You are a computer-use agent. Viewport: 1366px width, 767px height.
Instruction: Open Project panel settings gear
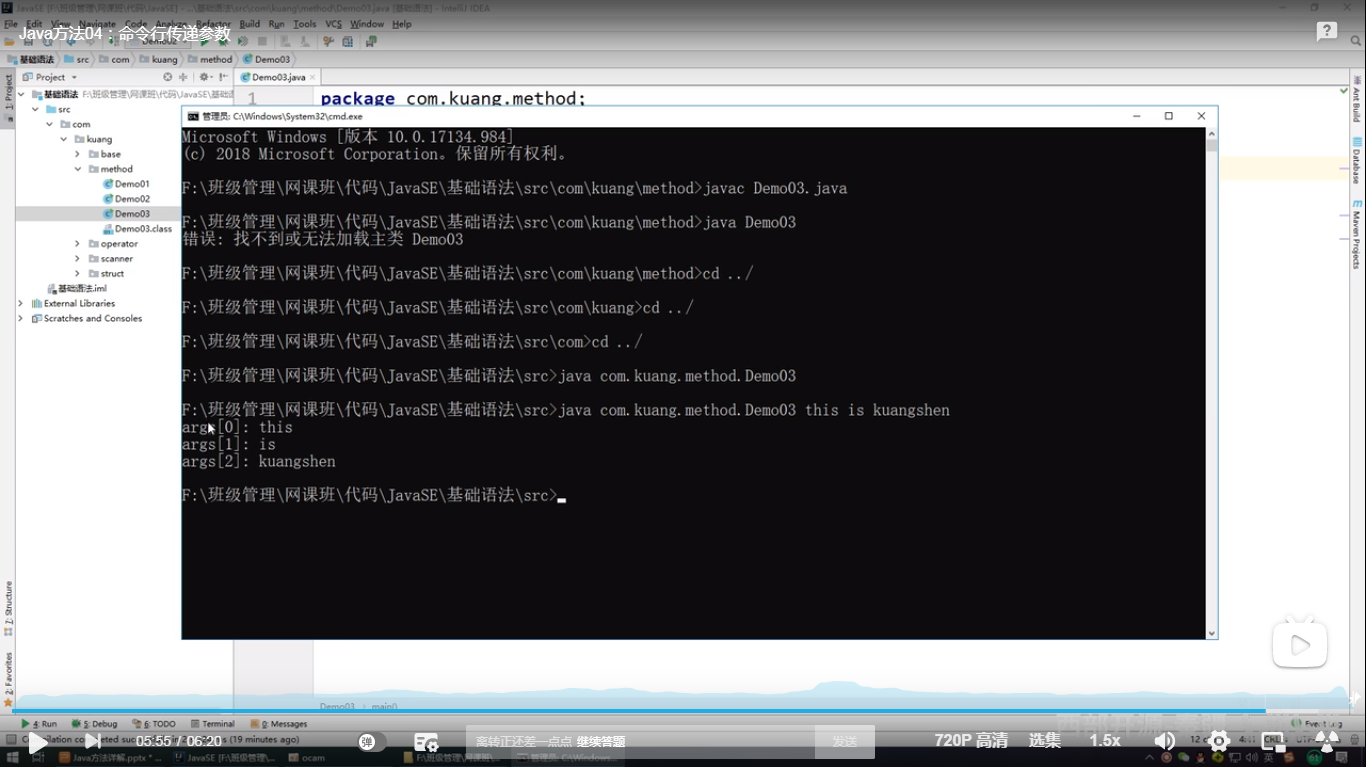[x=204, y=77]
